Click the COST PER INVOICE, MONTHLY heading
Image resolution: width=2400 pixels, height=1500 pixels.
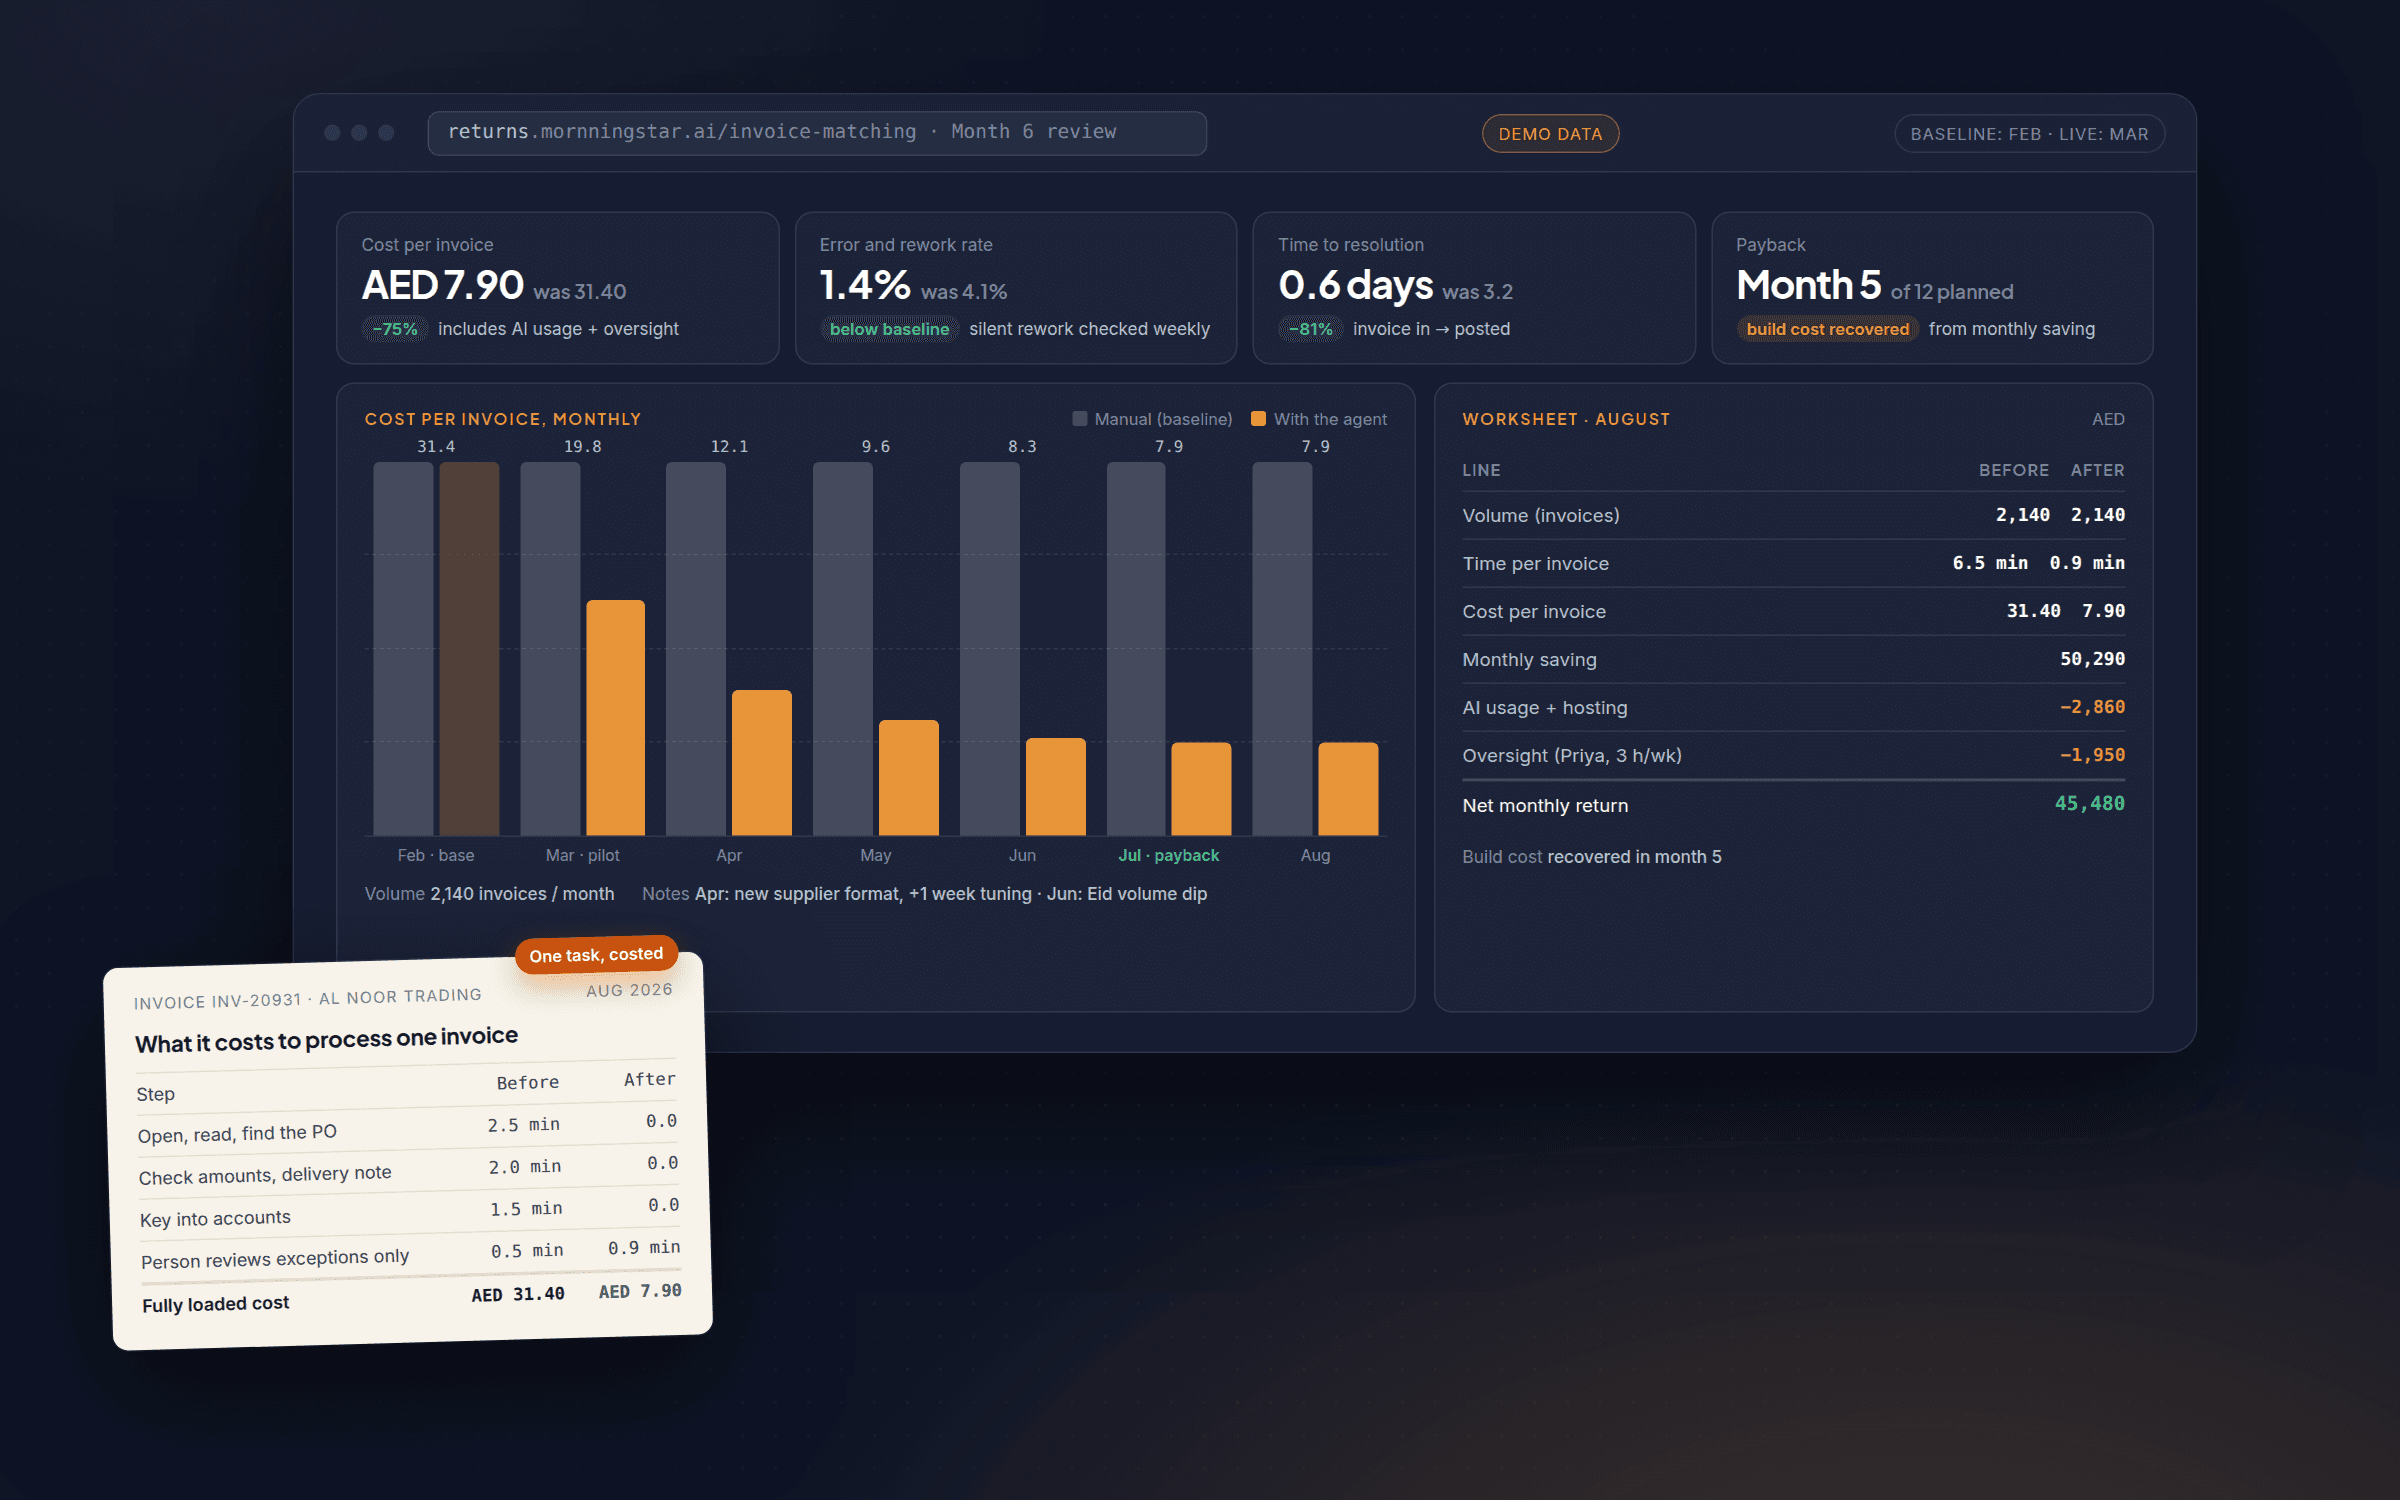point(503,419)
